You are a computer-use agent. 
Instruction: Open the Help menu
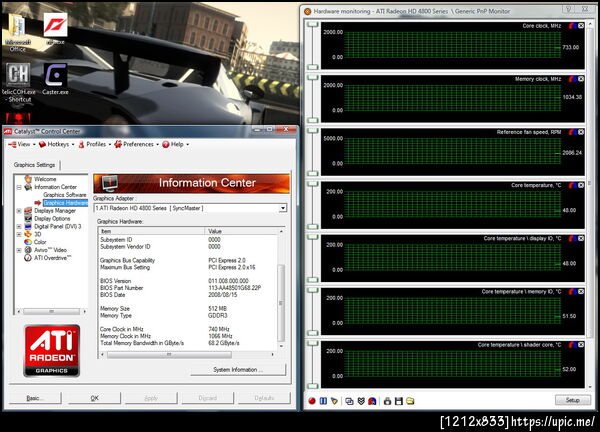176,144
